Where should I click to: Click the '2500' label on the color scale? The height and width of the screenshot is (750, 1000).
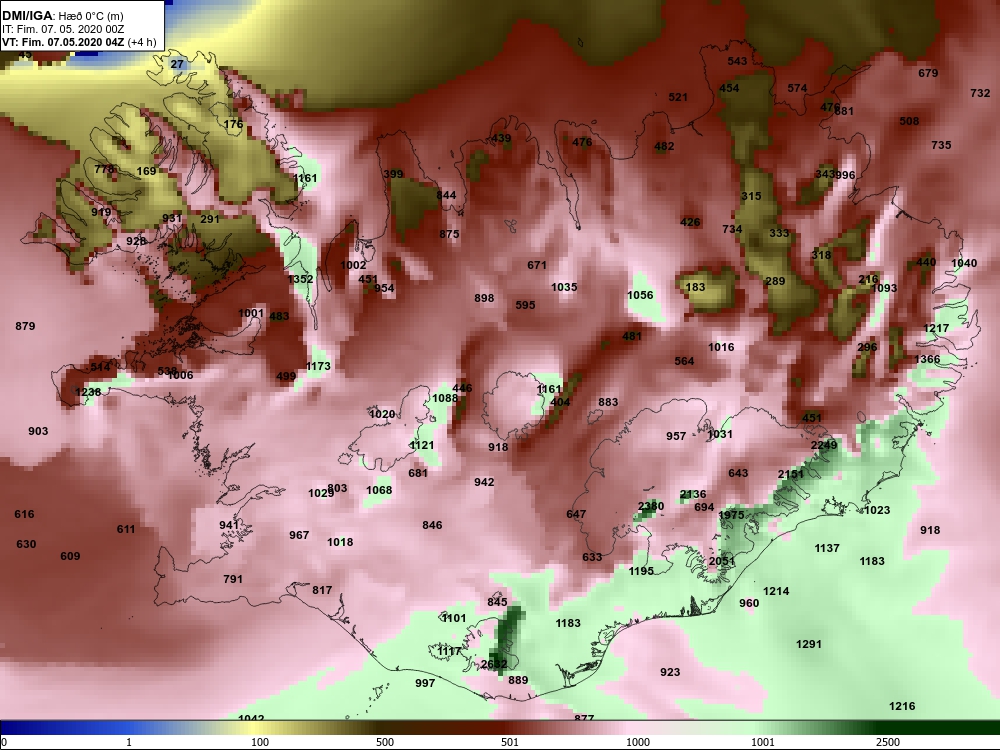click(888, 742)
